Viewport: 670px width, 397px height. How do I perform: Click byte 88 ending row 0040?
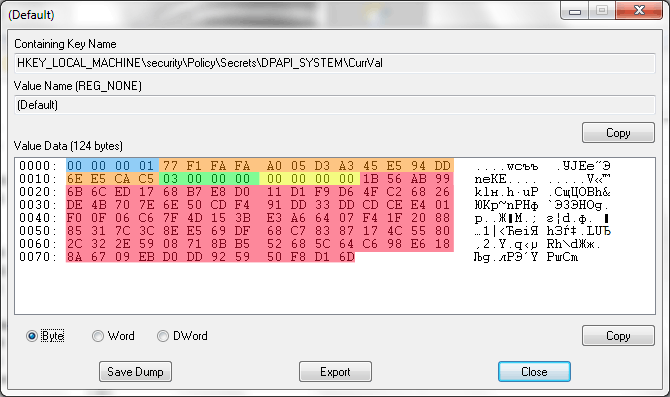(x=443, y=218)
